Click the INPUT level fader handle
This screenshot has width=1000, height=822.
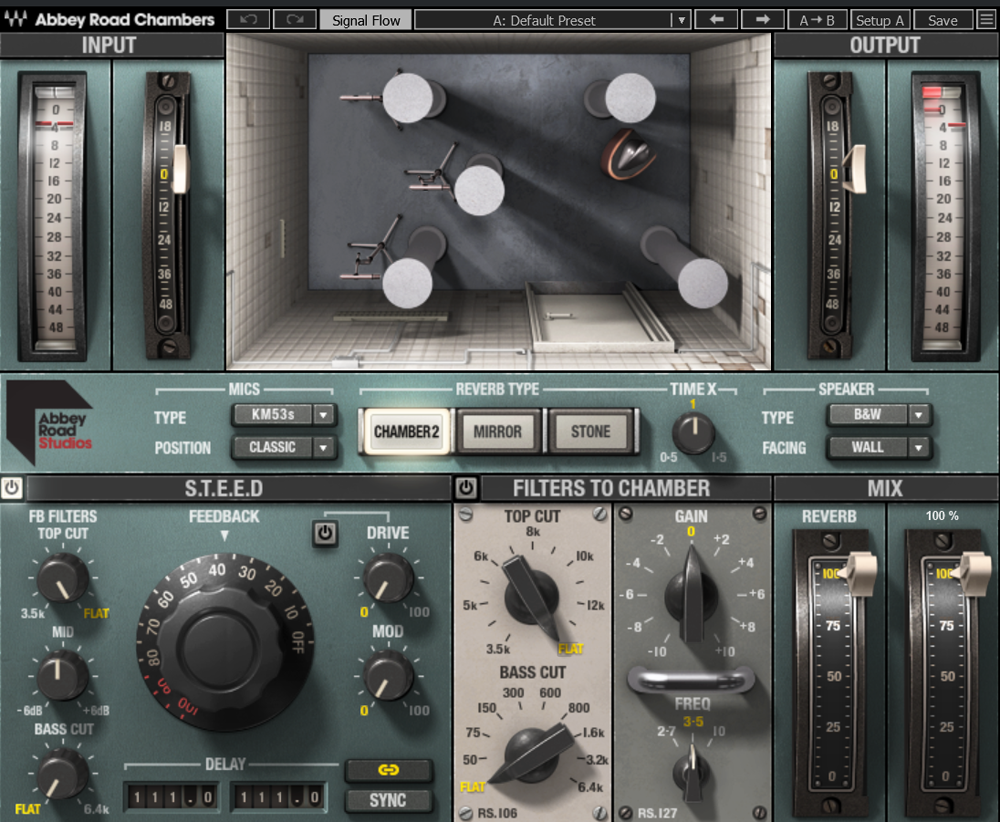(180, 170)
